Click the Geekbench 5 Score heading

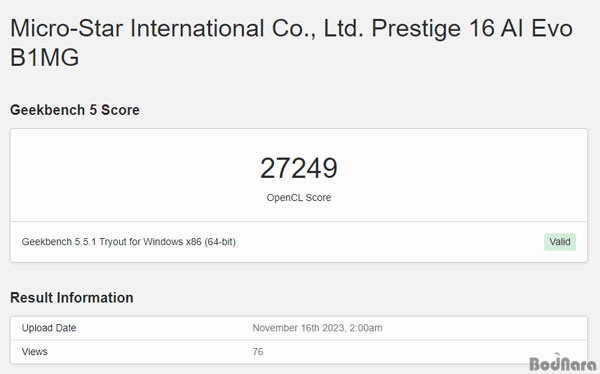point(75,110)
